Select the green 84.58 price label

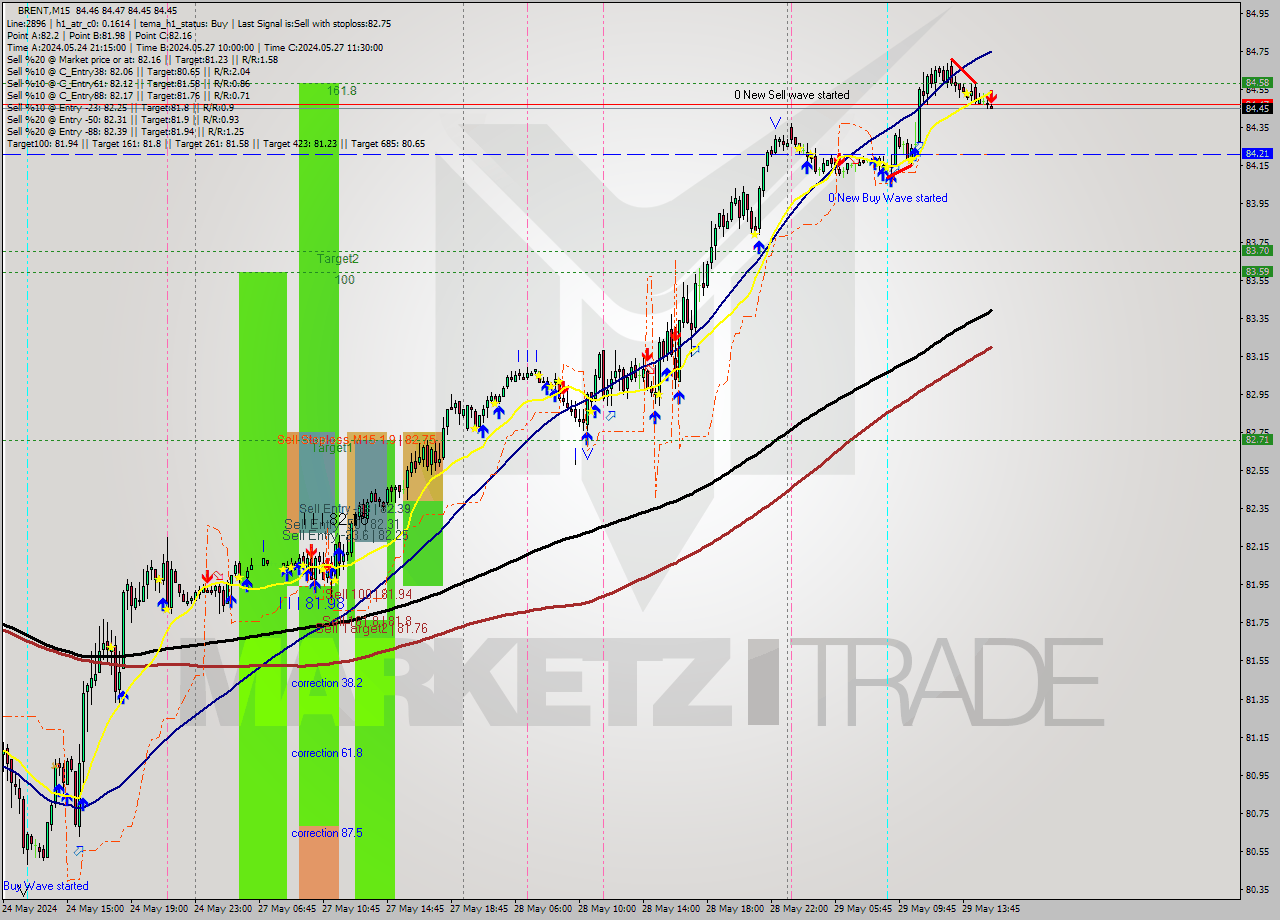click(1257, 83)
